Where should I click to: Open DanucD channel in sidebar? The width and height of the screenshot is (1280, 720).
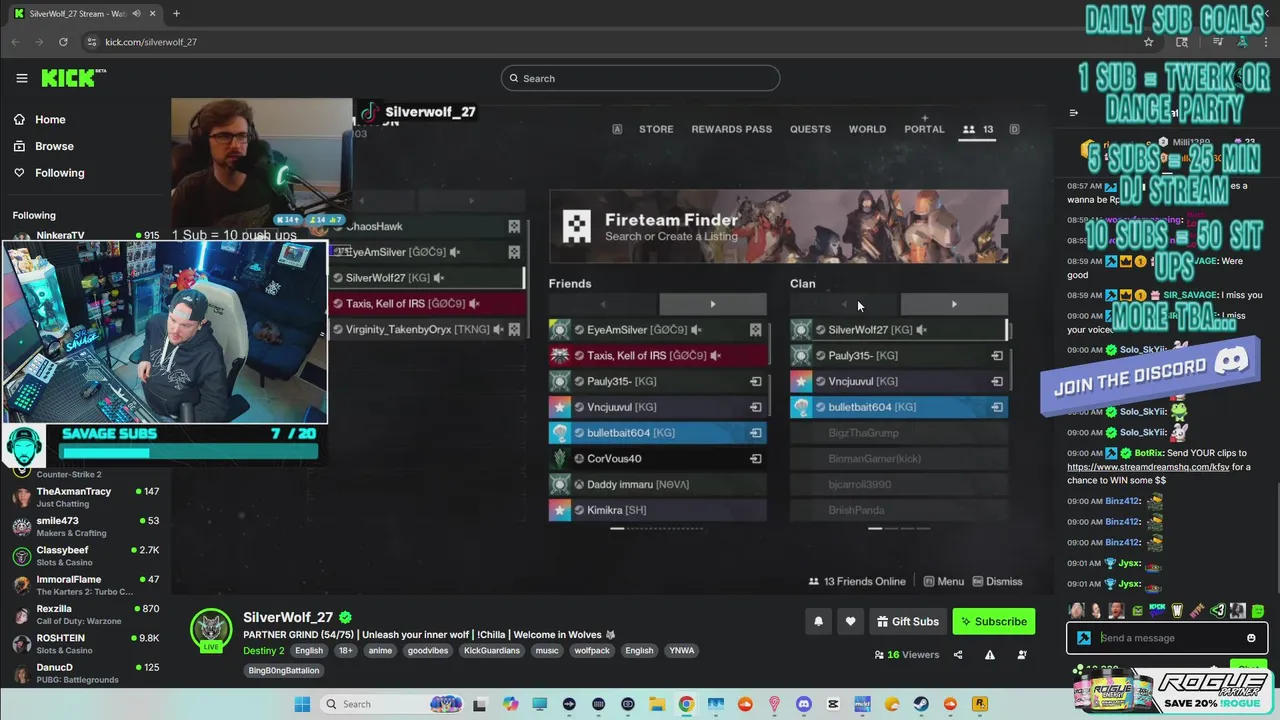click(86, 673)
